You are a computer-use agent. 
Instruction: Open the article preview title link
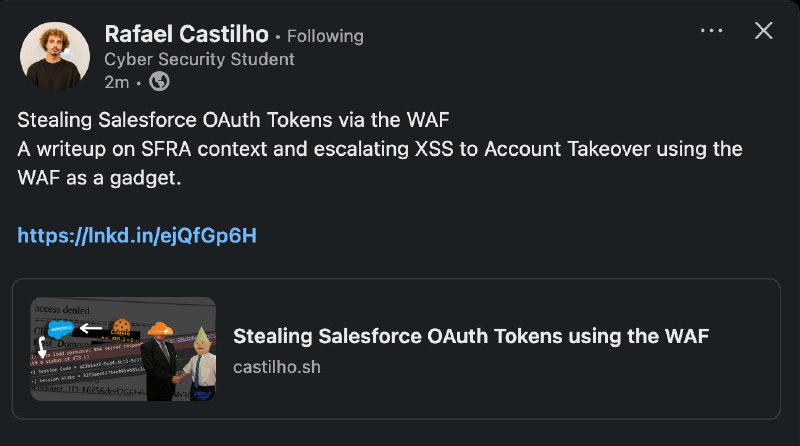click(x=470, y=336)
